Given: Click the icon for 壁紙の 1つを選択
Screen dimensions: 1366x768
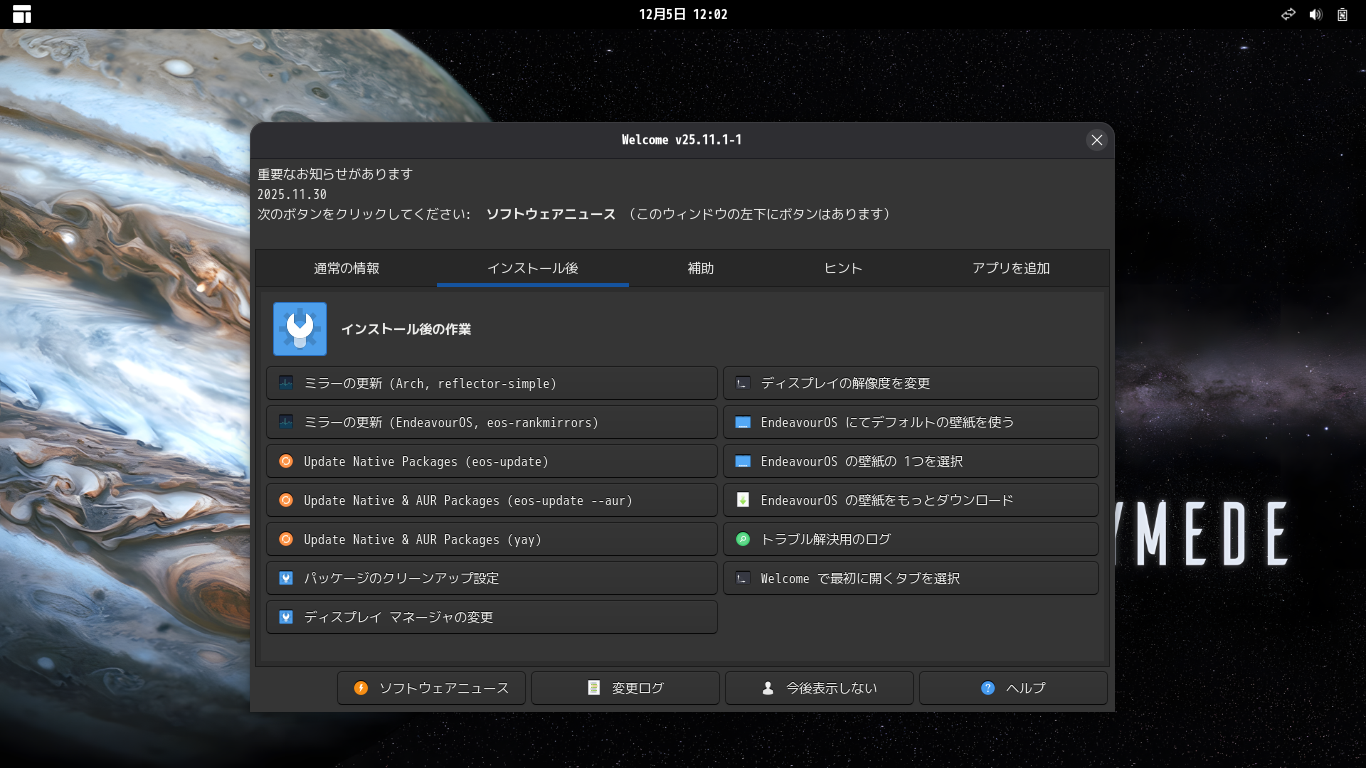Looking at the screenshot, I should pyautogui.click(x=743, y=461).
